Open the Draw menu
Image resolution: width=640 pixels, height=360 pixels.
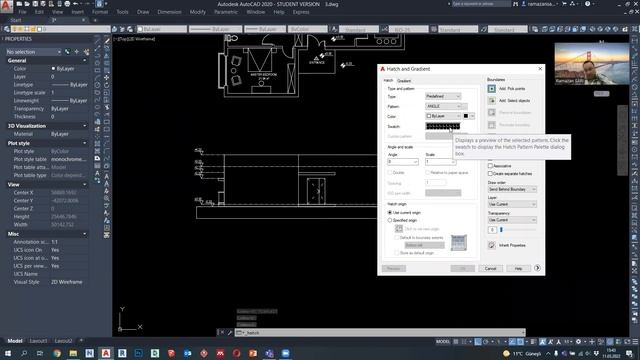143,12
